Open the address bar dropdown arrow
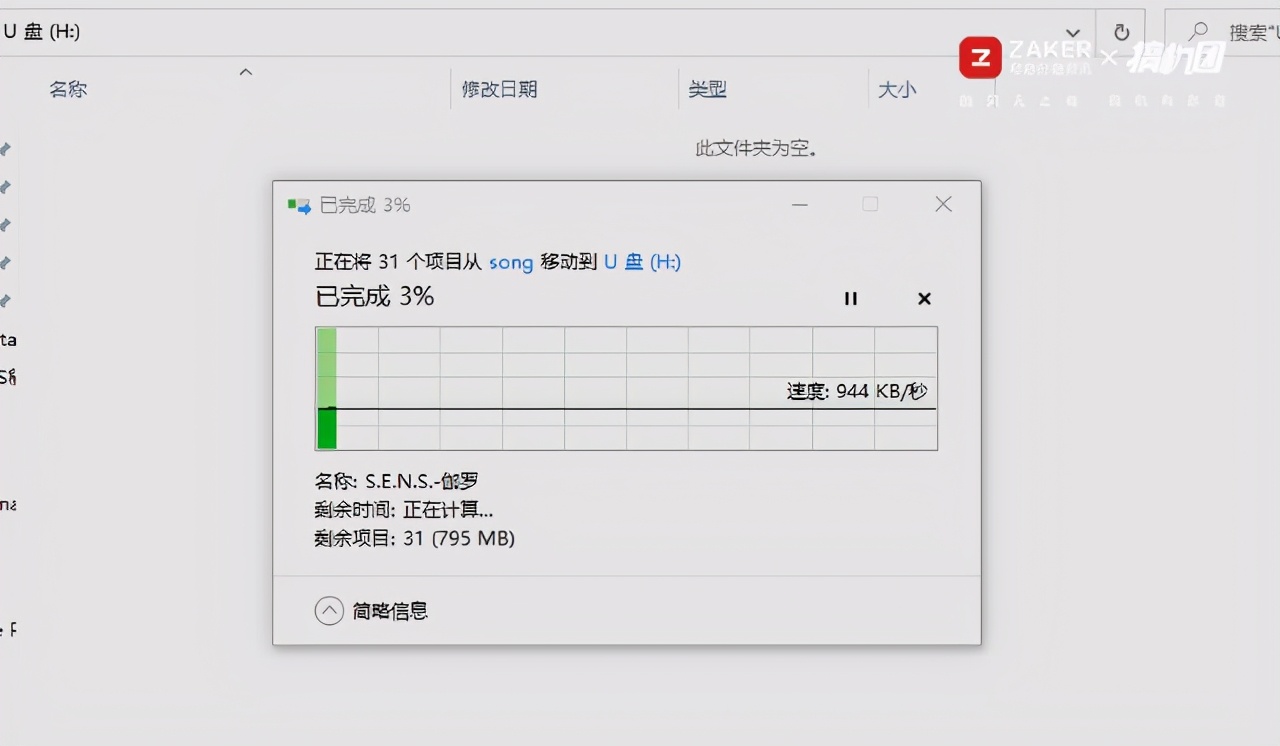This screenshot has width=1280, height=746. pyautogui.click(x=1071, y=30)
